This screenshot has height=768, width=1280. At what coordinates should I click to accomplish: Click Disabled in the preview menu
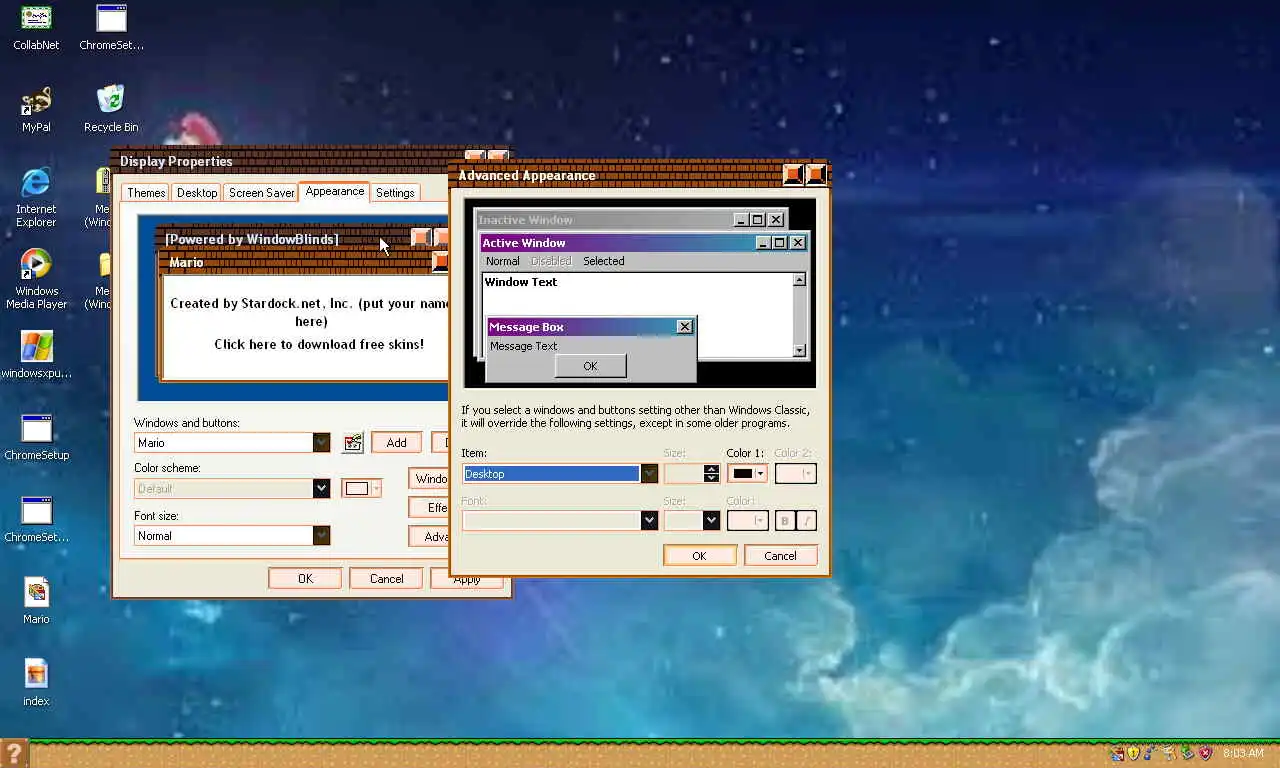pos(551,261)
